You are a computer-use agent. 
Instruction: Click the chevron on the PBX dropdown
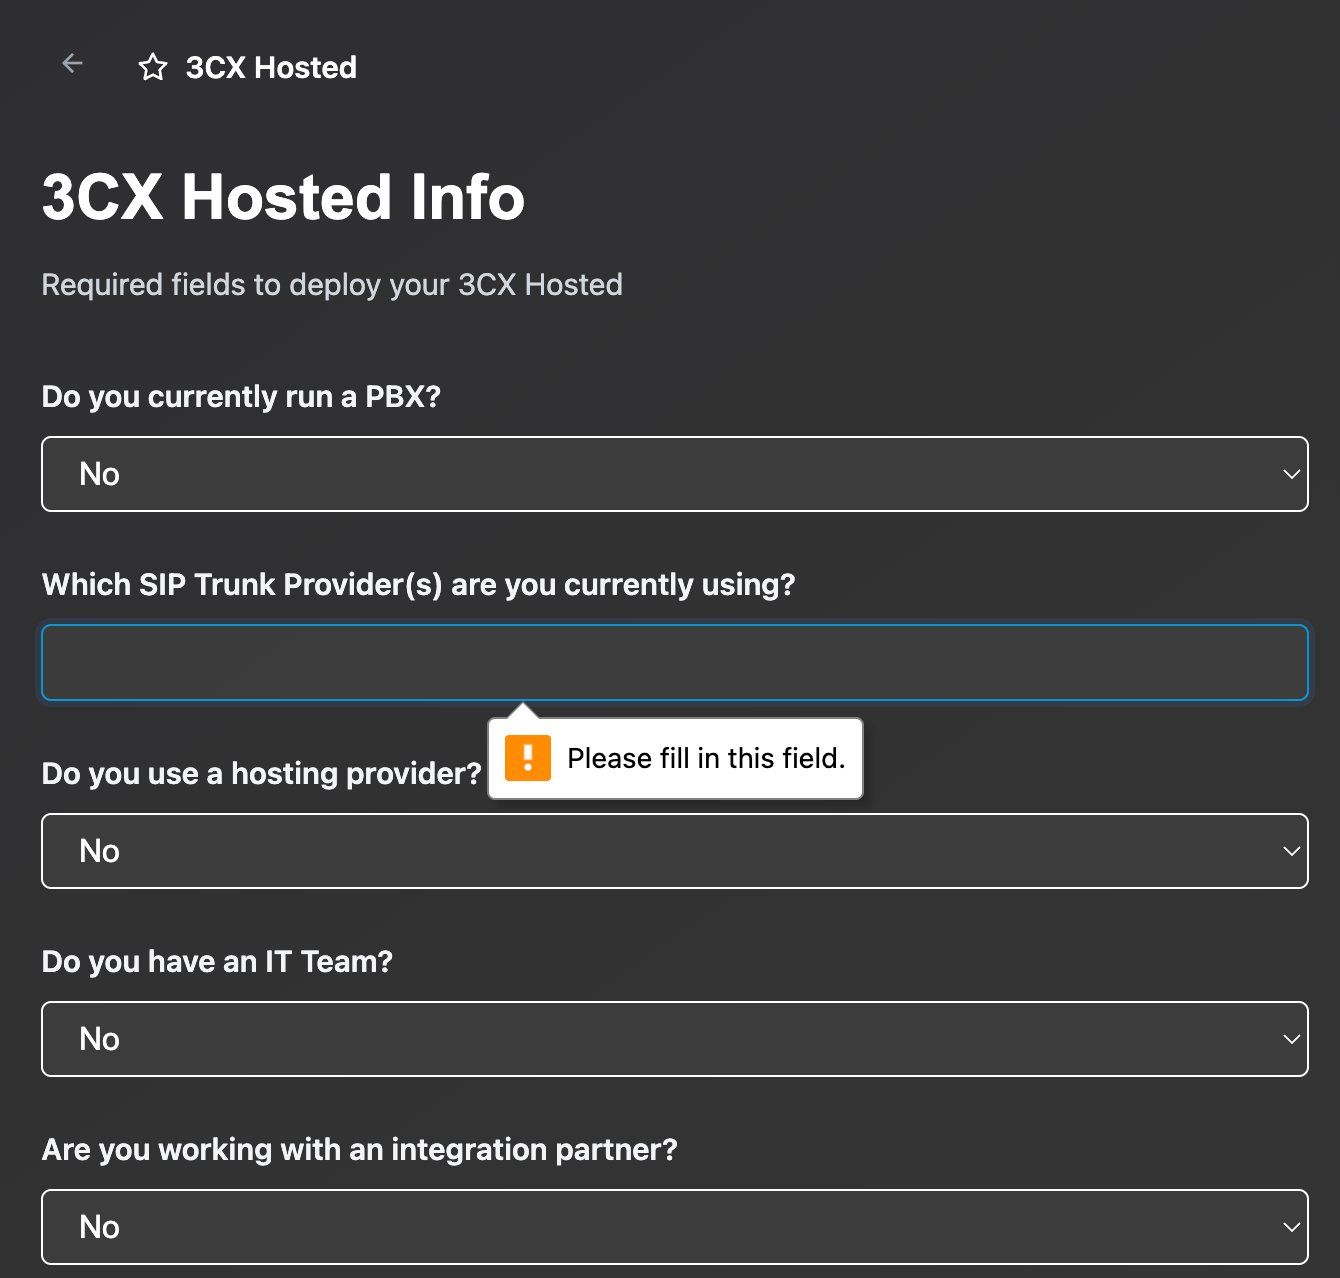(x=1293, y=474)
